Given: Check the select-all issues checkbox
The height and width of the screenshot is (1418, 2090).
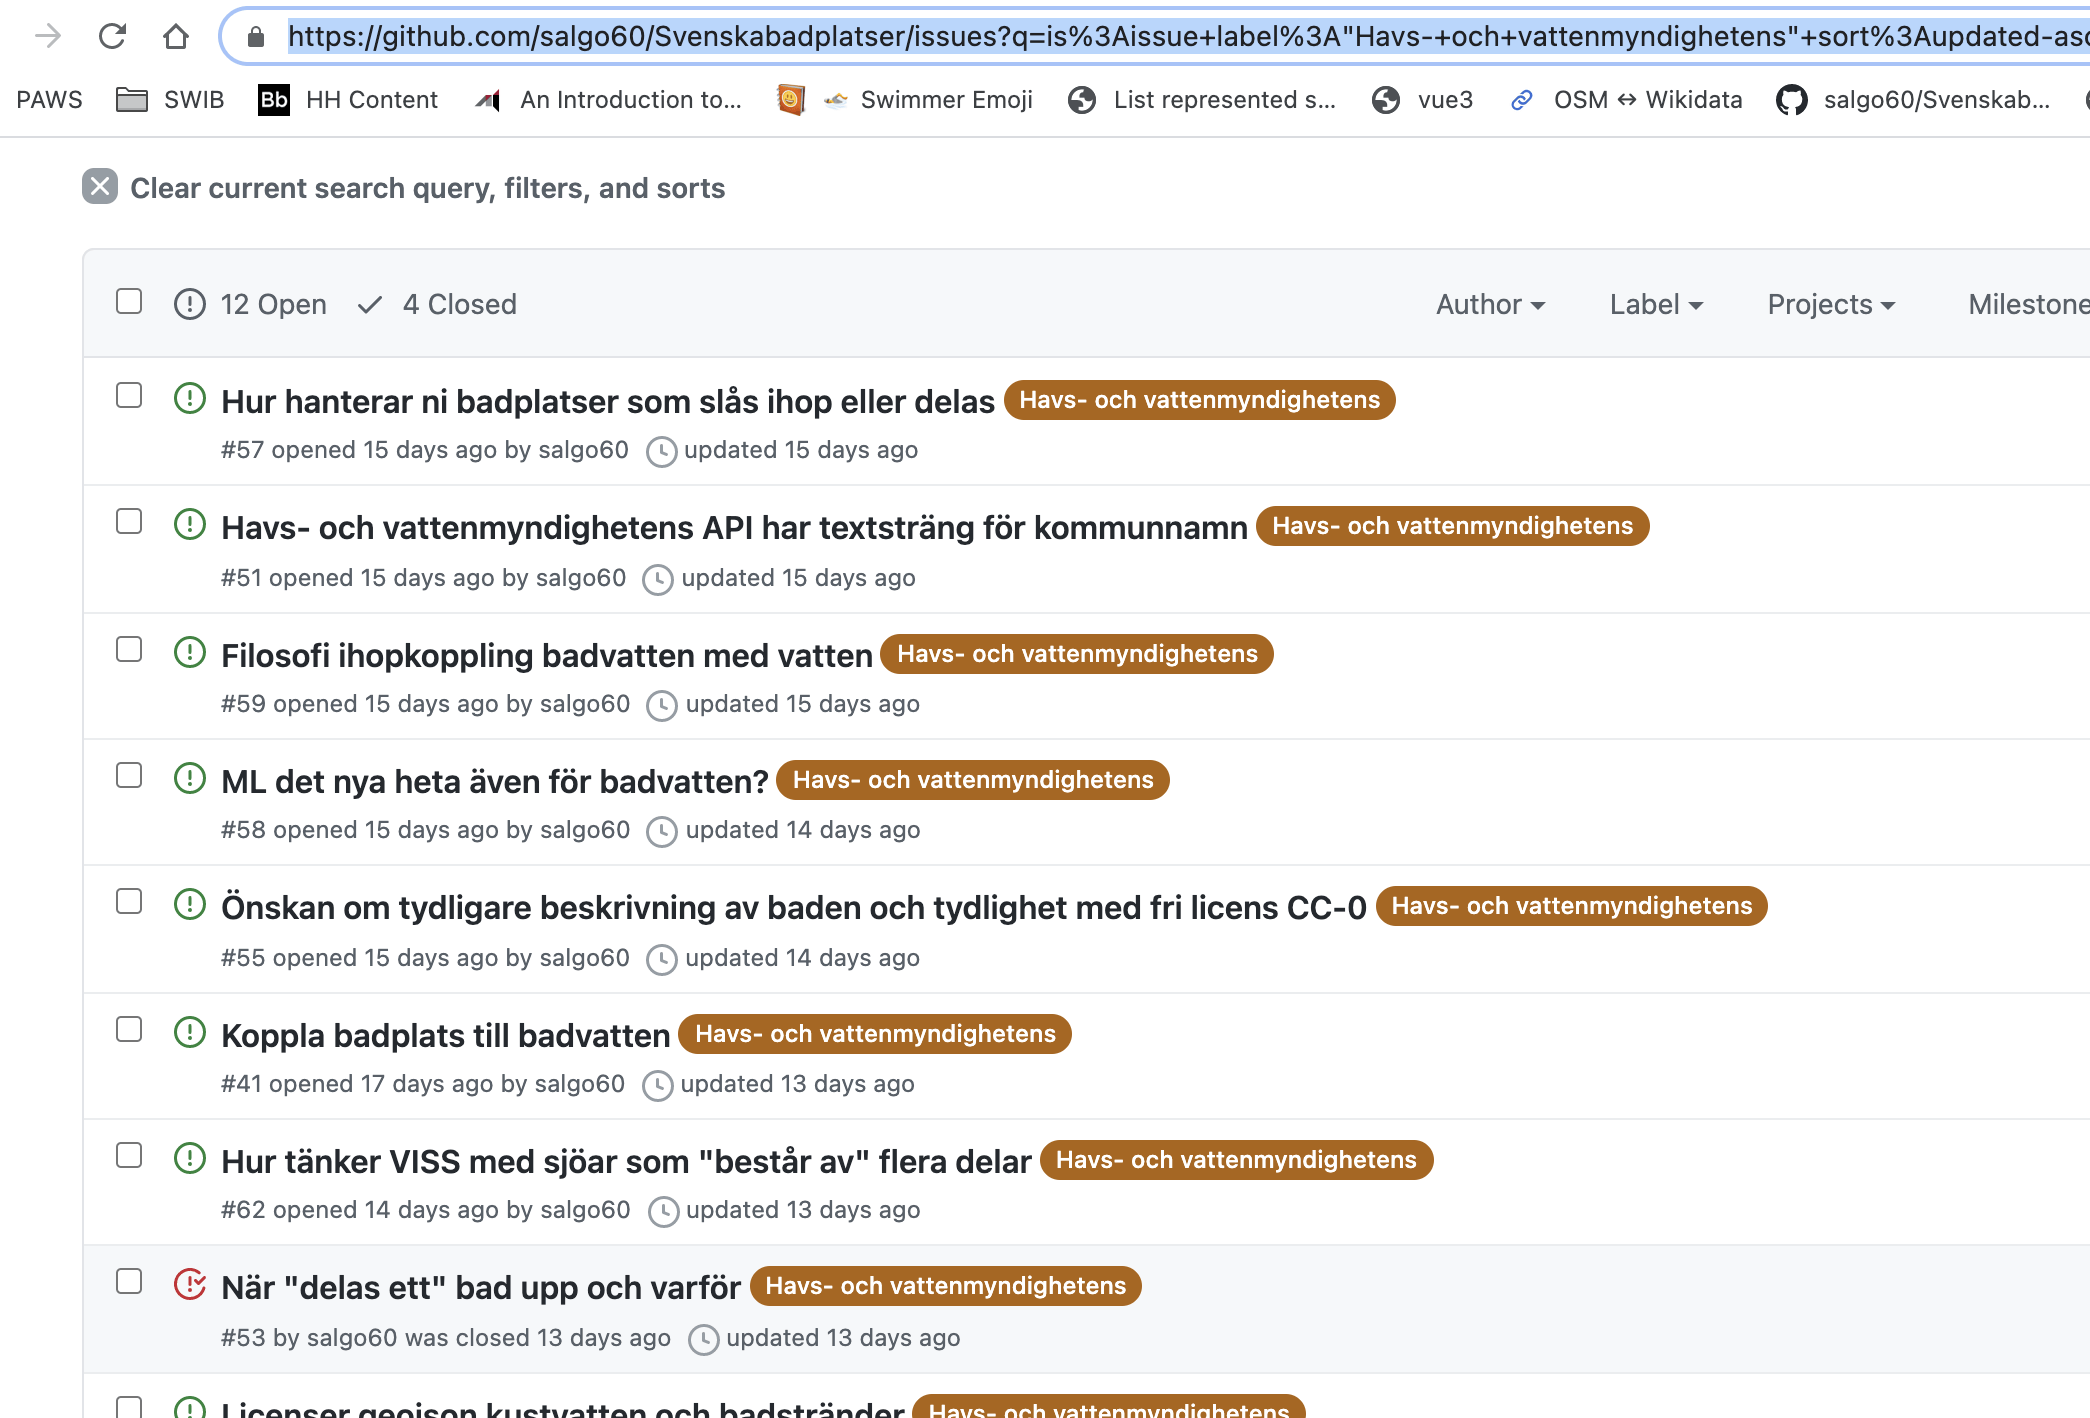Looking at the screenshot, I should point(129,302).
